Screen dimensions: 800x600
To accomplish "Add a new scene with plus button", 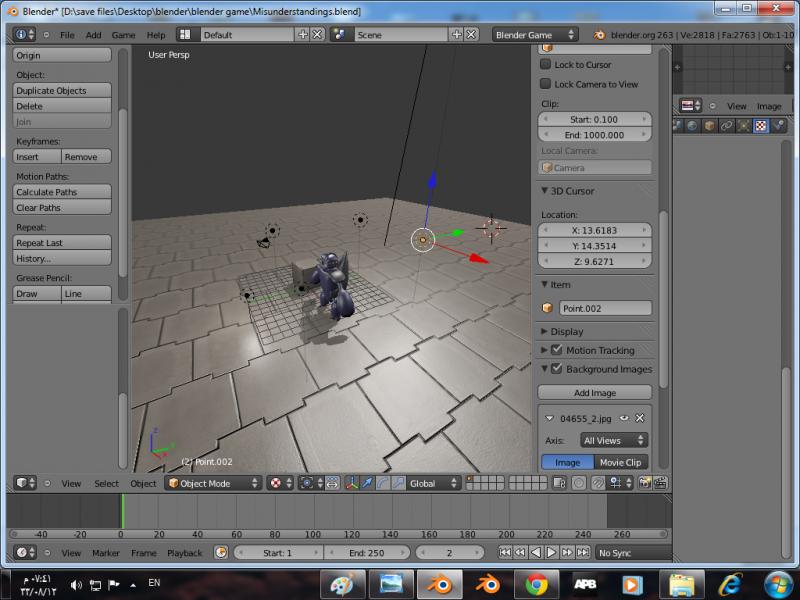I will pyautogui.click(x=457, y=34).
